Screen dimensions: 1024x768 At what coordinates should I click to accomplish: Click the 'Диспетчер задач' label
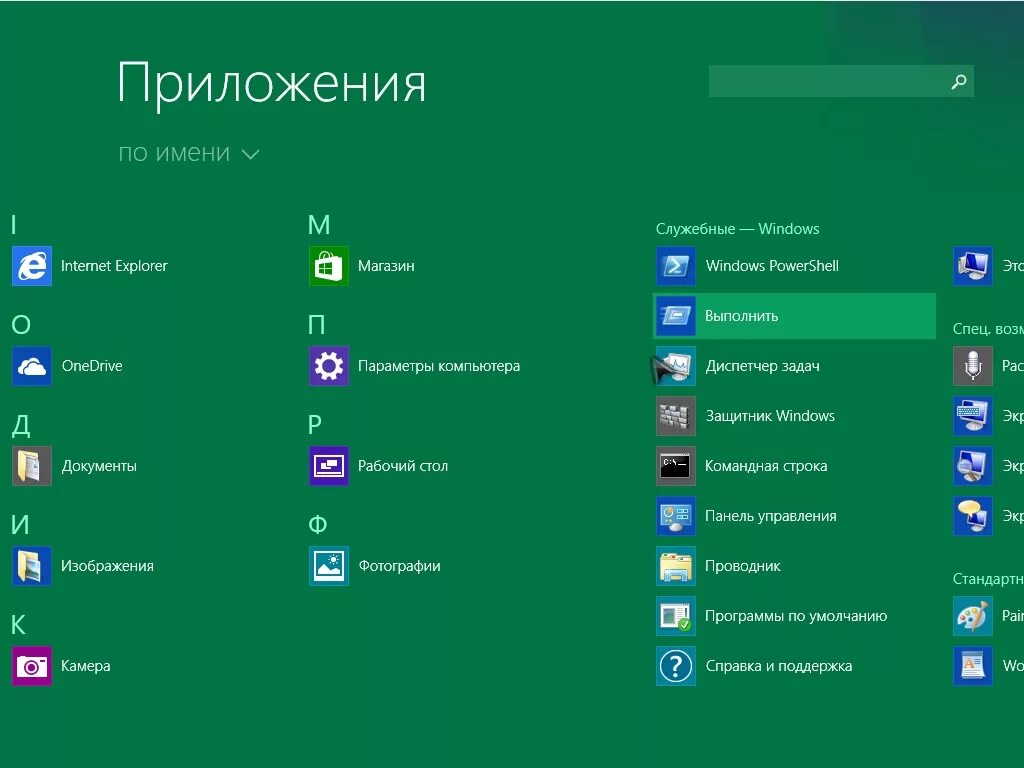tap(762, 366)
